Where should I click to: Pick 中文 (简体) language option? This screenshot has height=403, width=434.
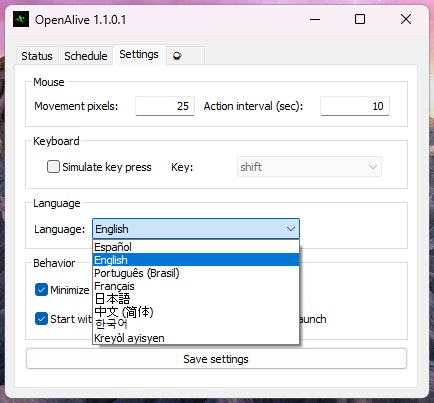click(x=196, y=311)
